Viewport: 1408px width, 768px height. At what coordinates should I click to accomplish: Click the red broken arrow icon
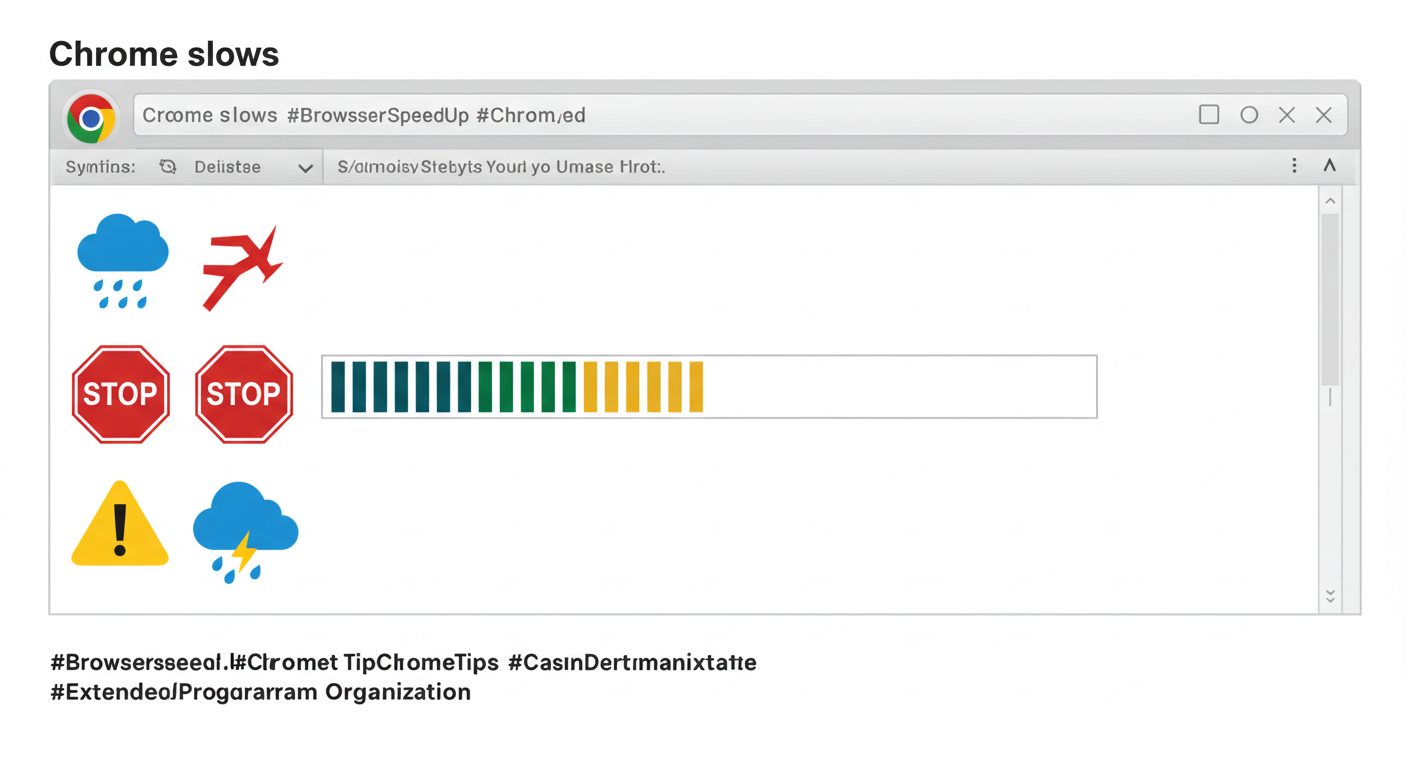pyautogui.click(x=242, y=268)
